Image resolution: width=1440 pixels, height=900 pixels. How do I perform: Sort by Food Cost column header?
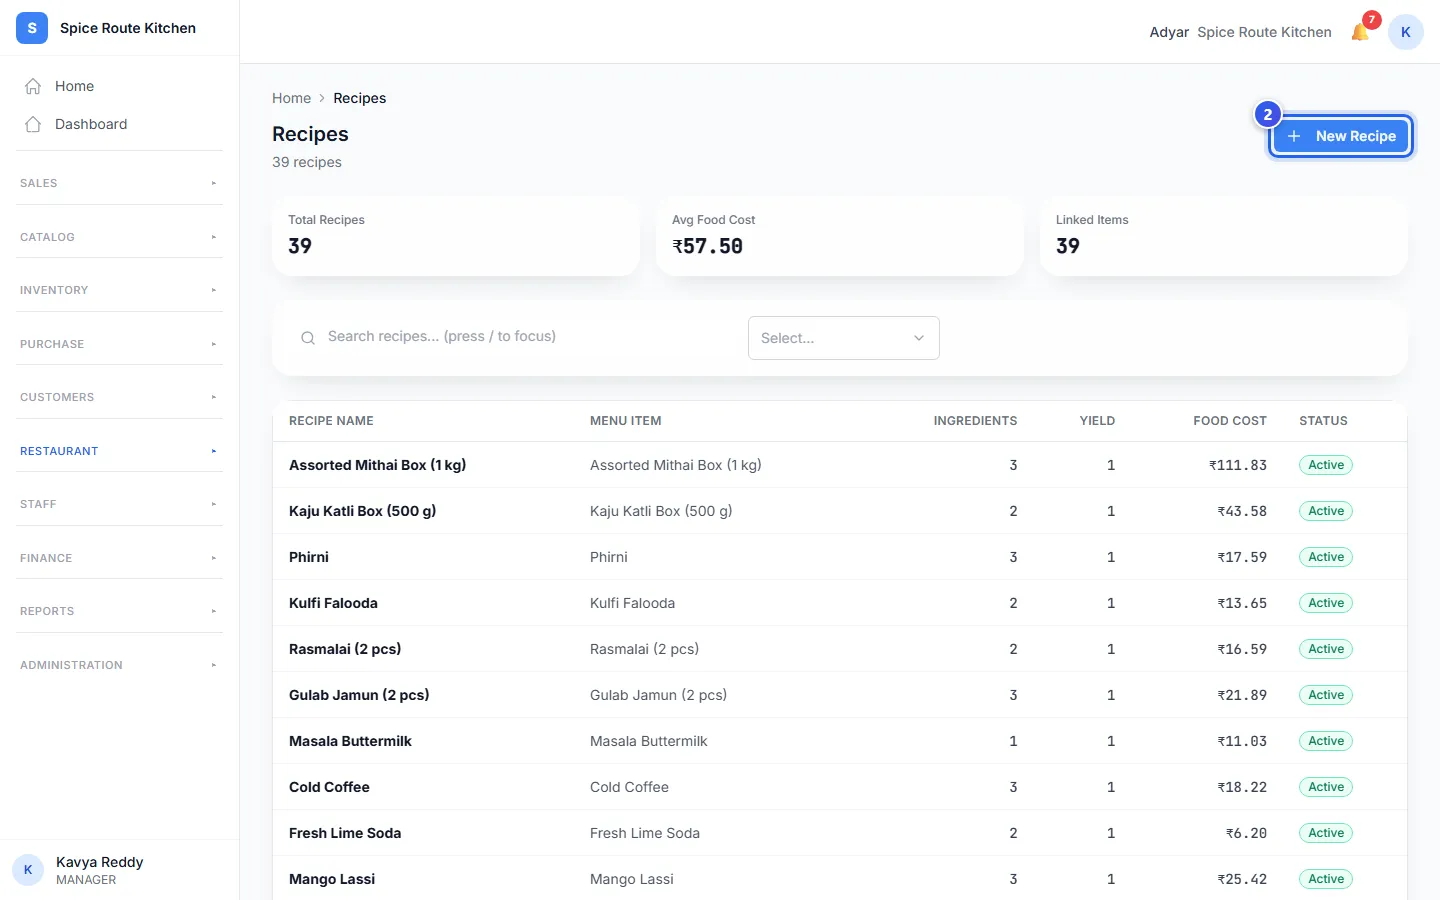(1229, 421)
